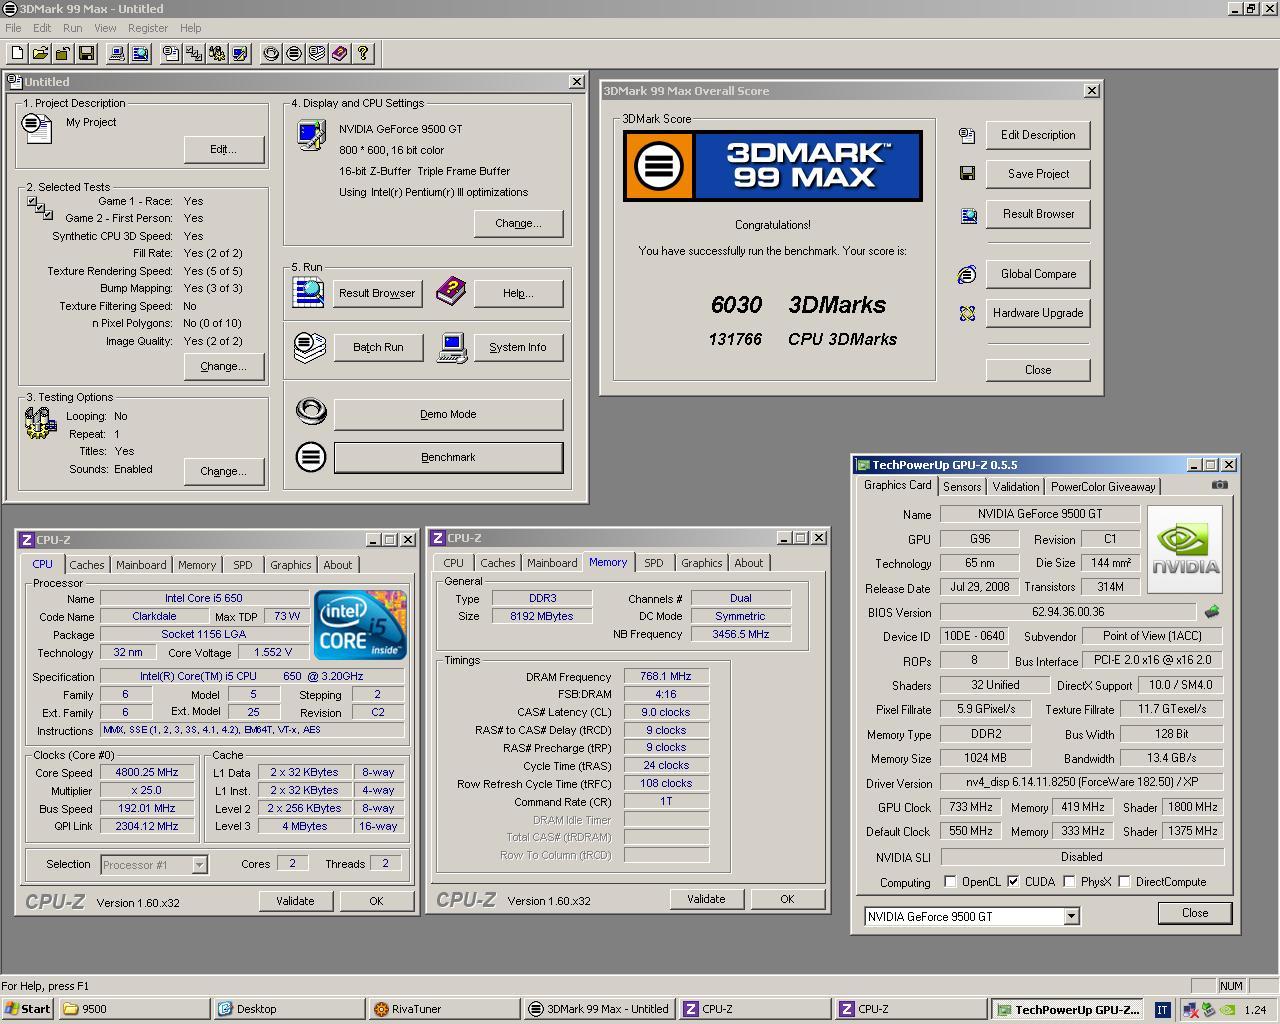
Task: Open the Processor #1 selection dropdown
Action: pyautogui.click(x=199, y=865)
